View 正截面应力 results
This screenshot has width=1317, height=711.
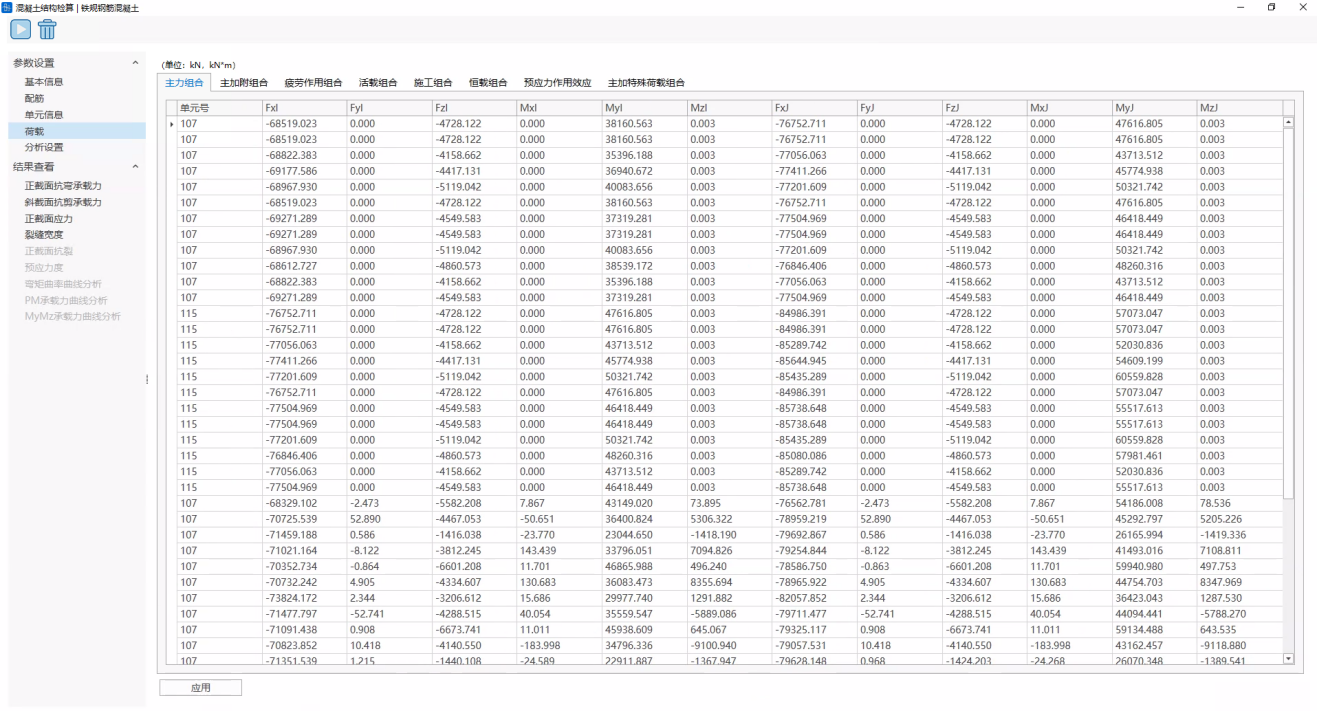tap(49, 218)
